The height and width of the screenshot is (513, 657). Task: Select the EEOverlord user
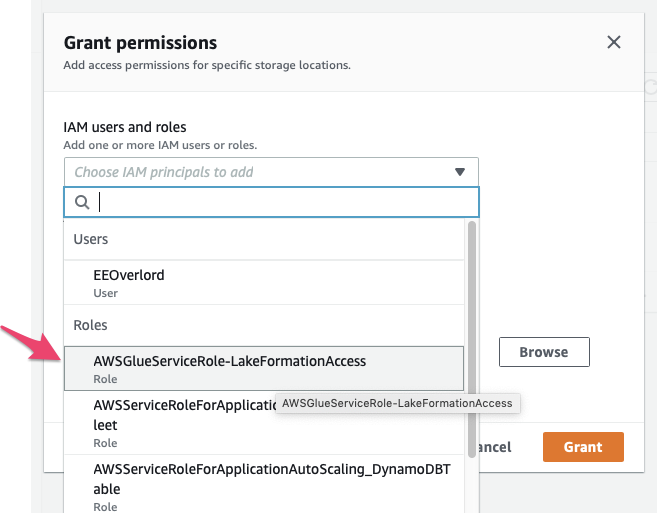click(128, 276)
